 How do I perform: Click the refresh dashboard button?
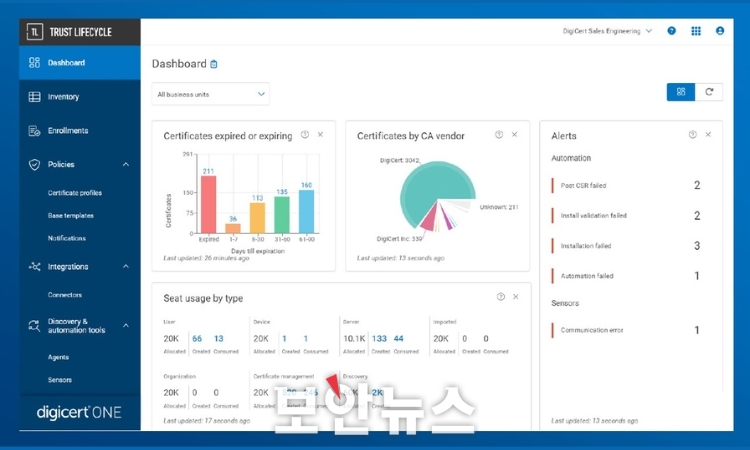709,92
